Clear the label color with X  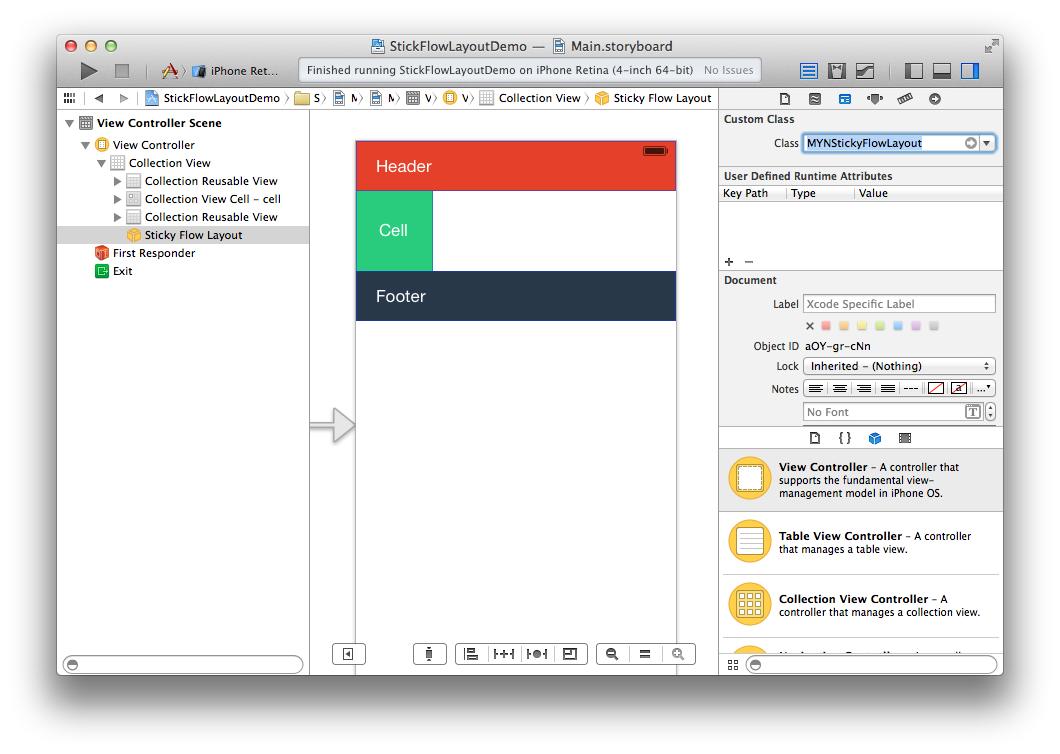810,326
